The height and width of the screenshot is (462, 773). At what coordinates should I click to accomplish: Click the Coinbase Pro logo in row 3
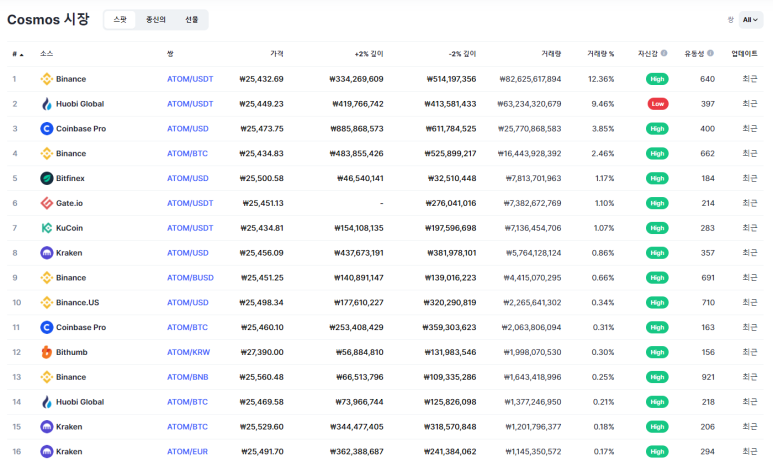pos(46,129)
